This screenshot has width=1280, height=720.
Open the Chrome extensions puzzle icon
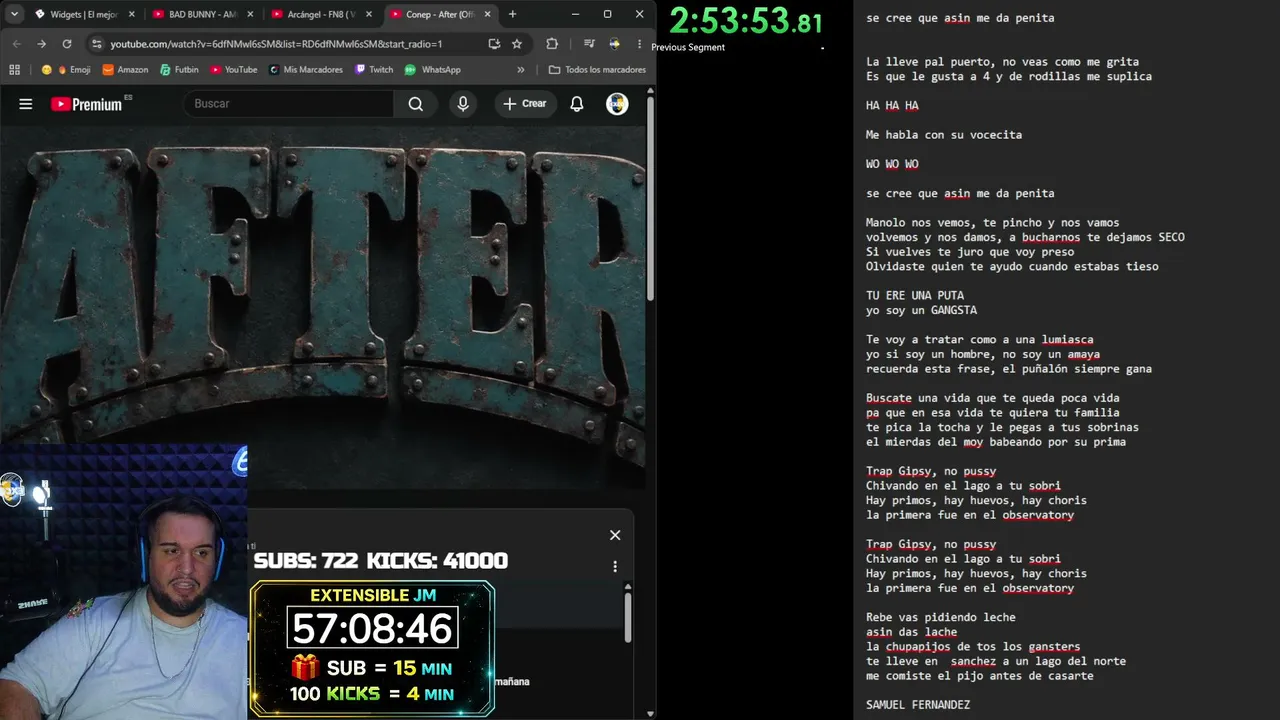click(x=552, y=44)
